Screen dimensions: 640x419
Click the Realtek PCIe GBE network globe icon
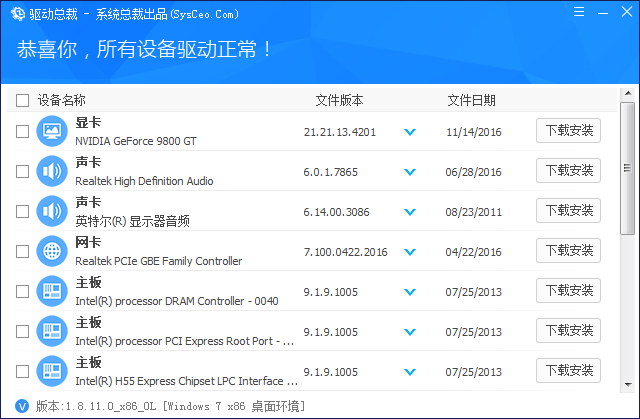50,251
